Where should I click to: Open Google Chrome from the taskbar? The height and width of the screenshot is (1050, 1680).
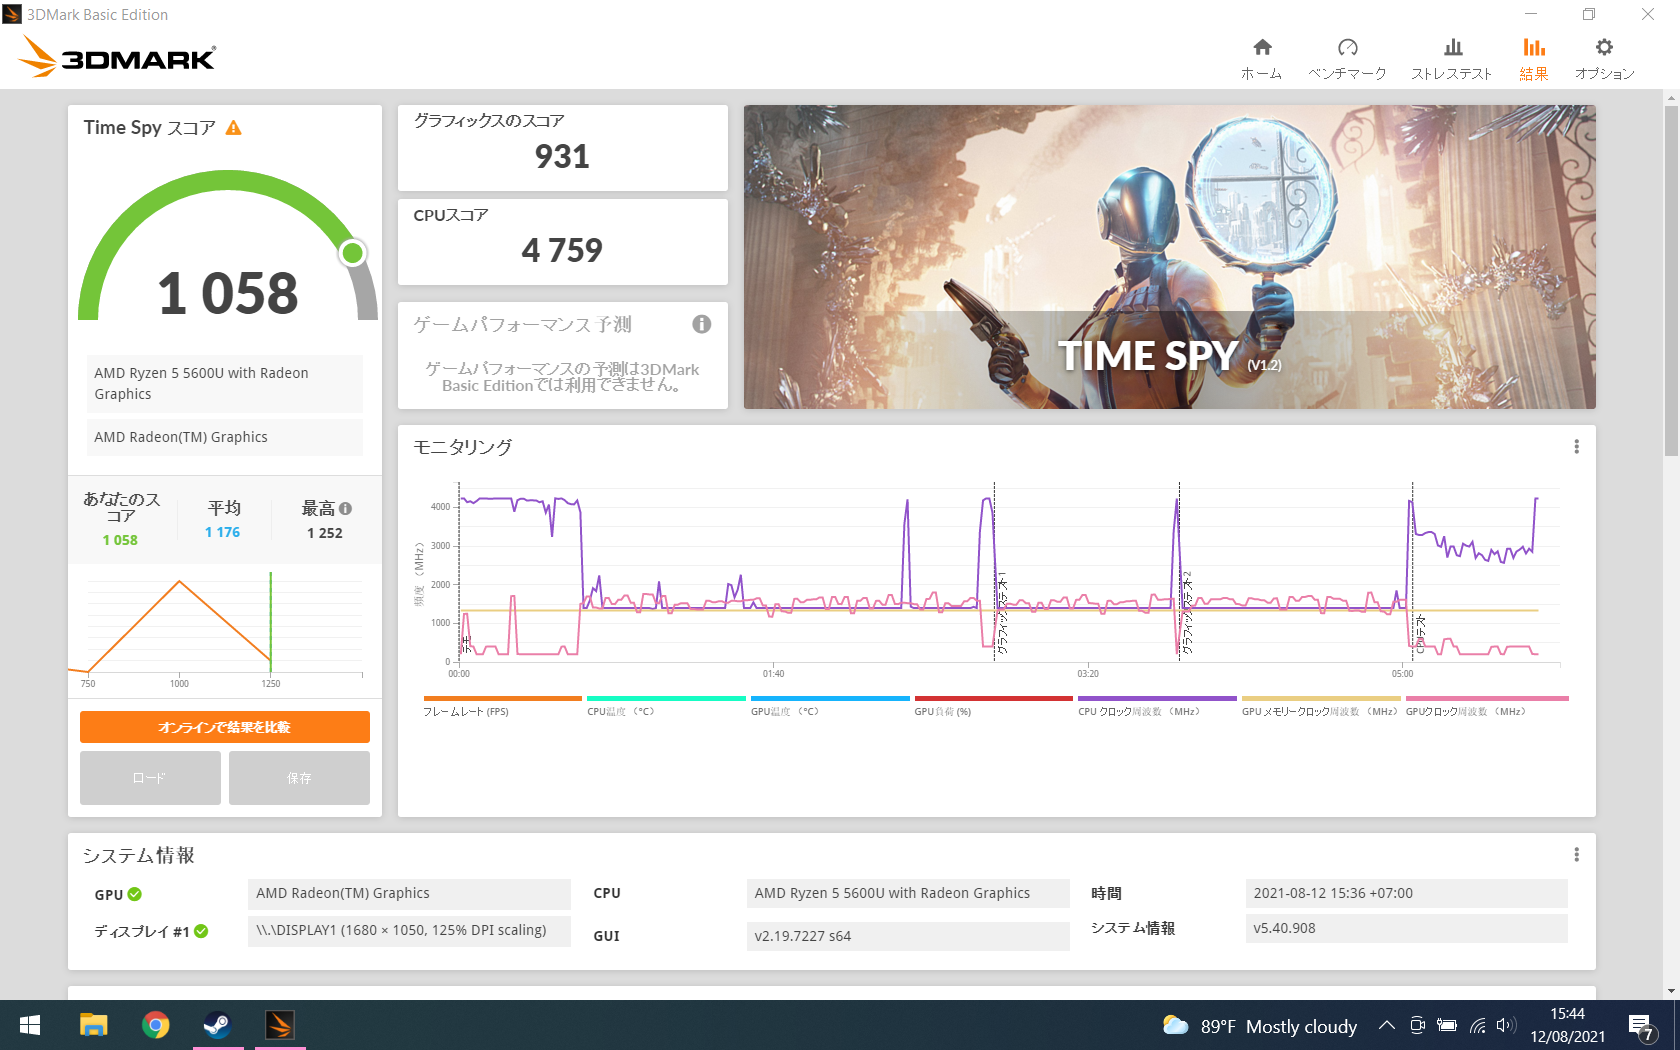click(x=155, y=1025)
